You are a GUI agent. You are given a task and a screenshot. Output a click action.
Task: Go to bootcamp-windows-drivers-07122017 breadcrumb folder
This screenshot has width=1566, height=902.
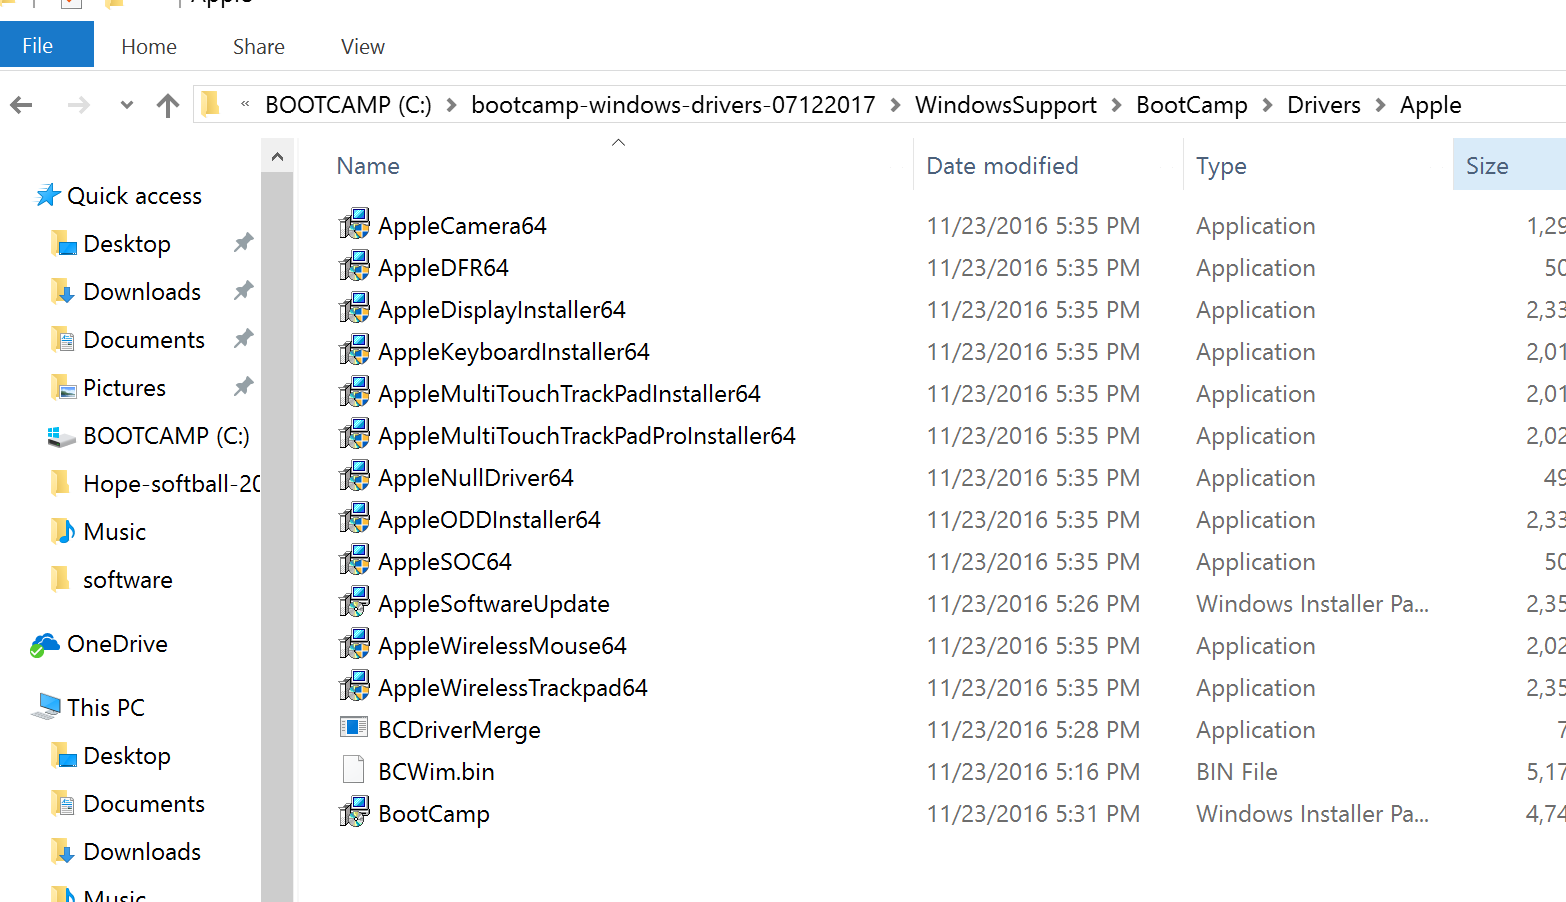[673, 105]
